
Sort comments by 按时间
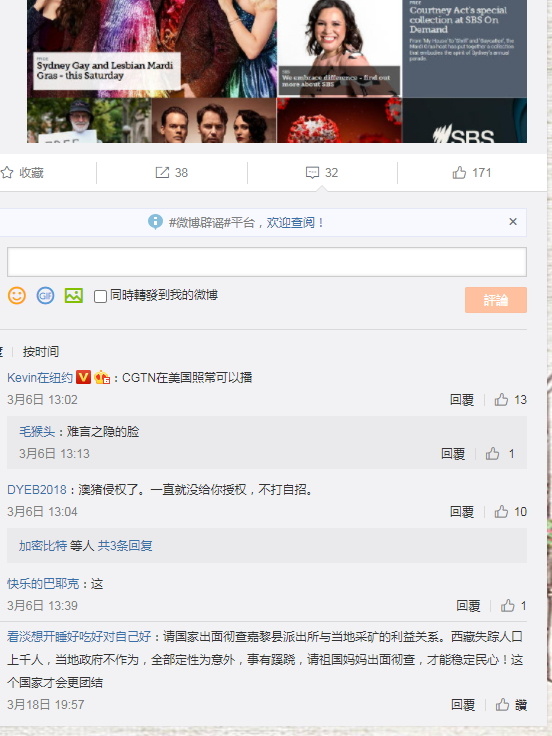[41, 352]
